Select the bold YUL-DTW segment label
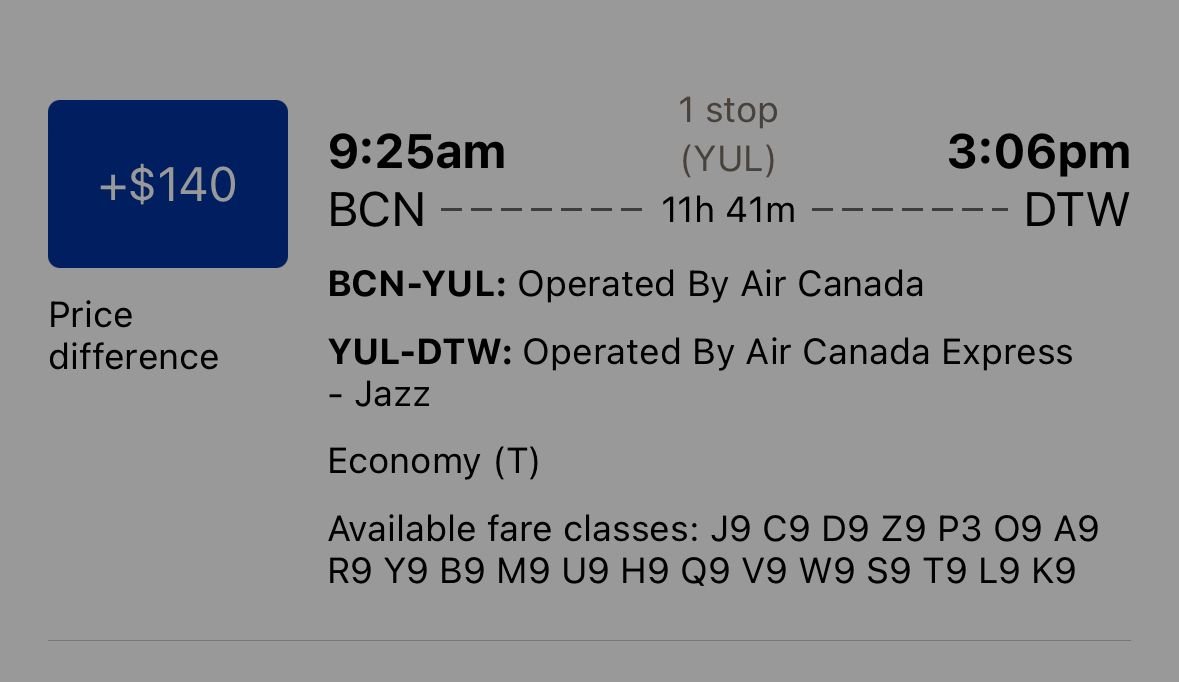The height and width of the screenshot is (682, 1179). 420,352
